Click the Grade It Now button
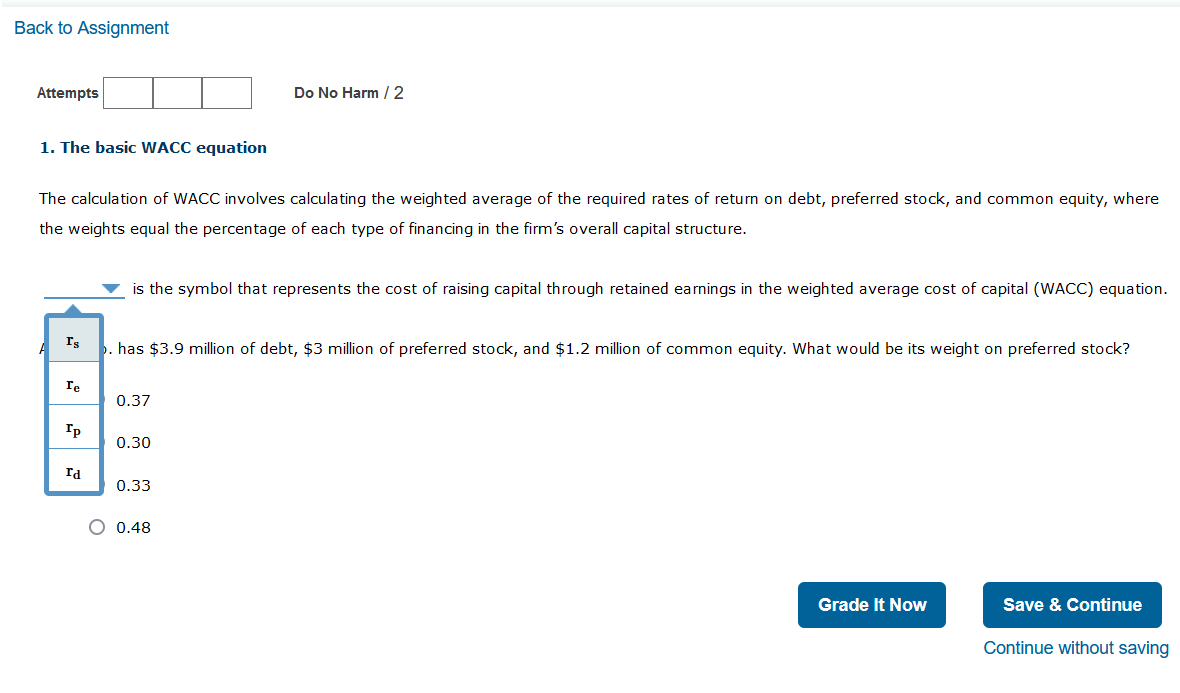The width and height of the screenshot is (1180, 693). tap(871, 604)
